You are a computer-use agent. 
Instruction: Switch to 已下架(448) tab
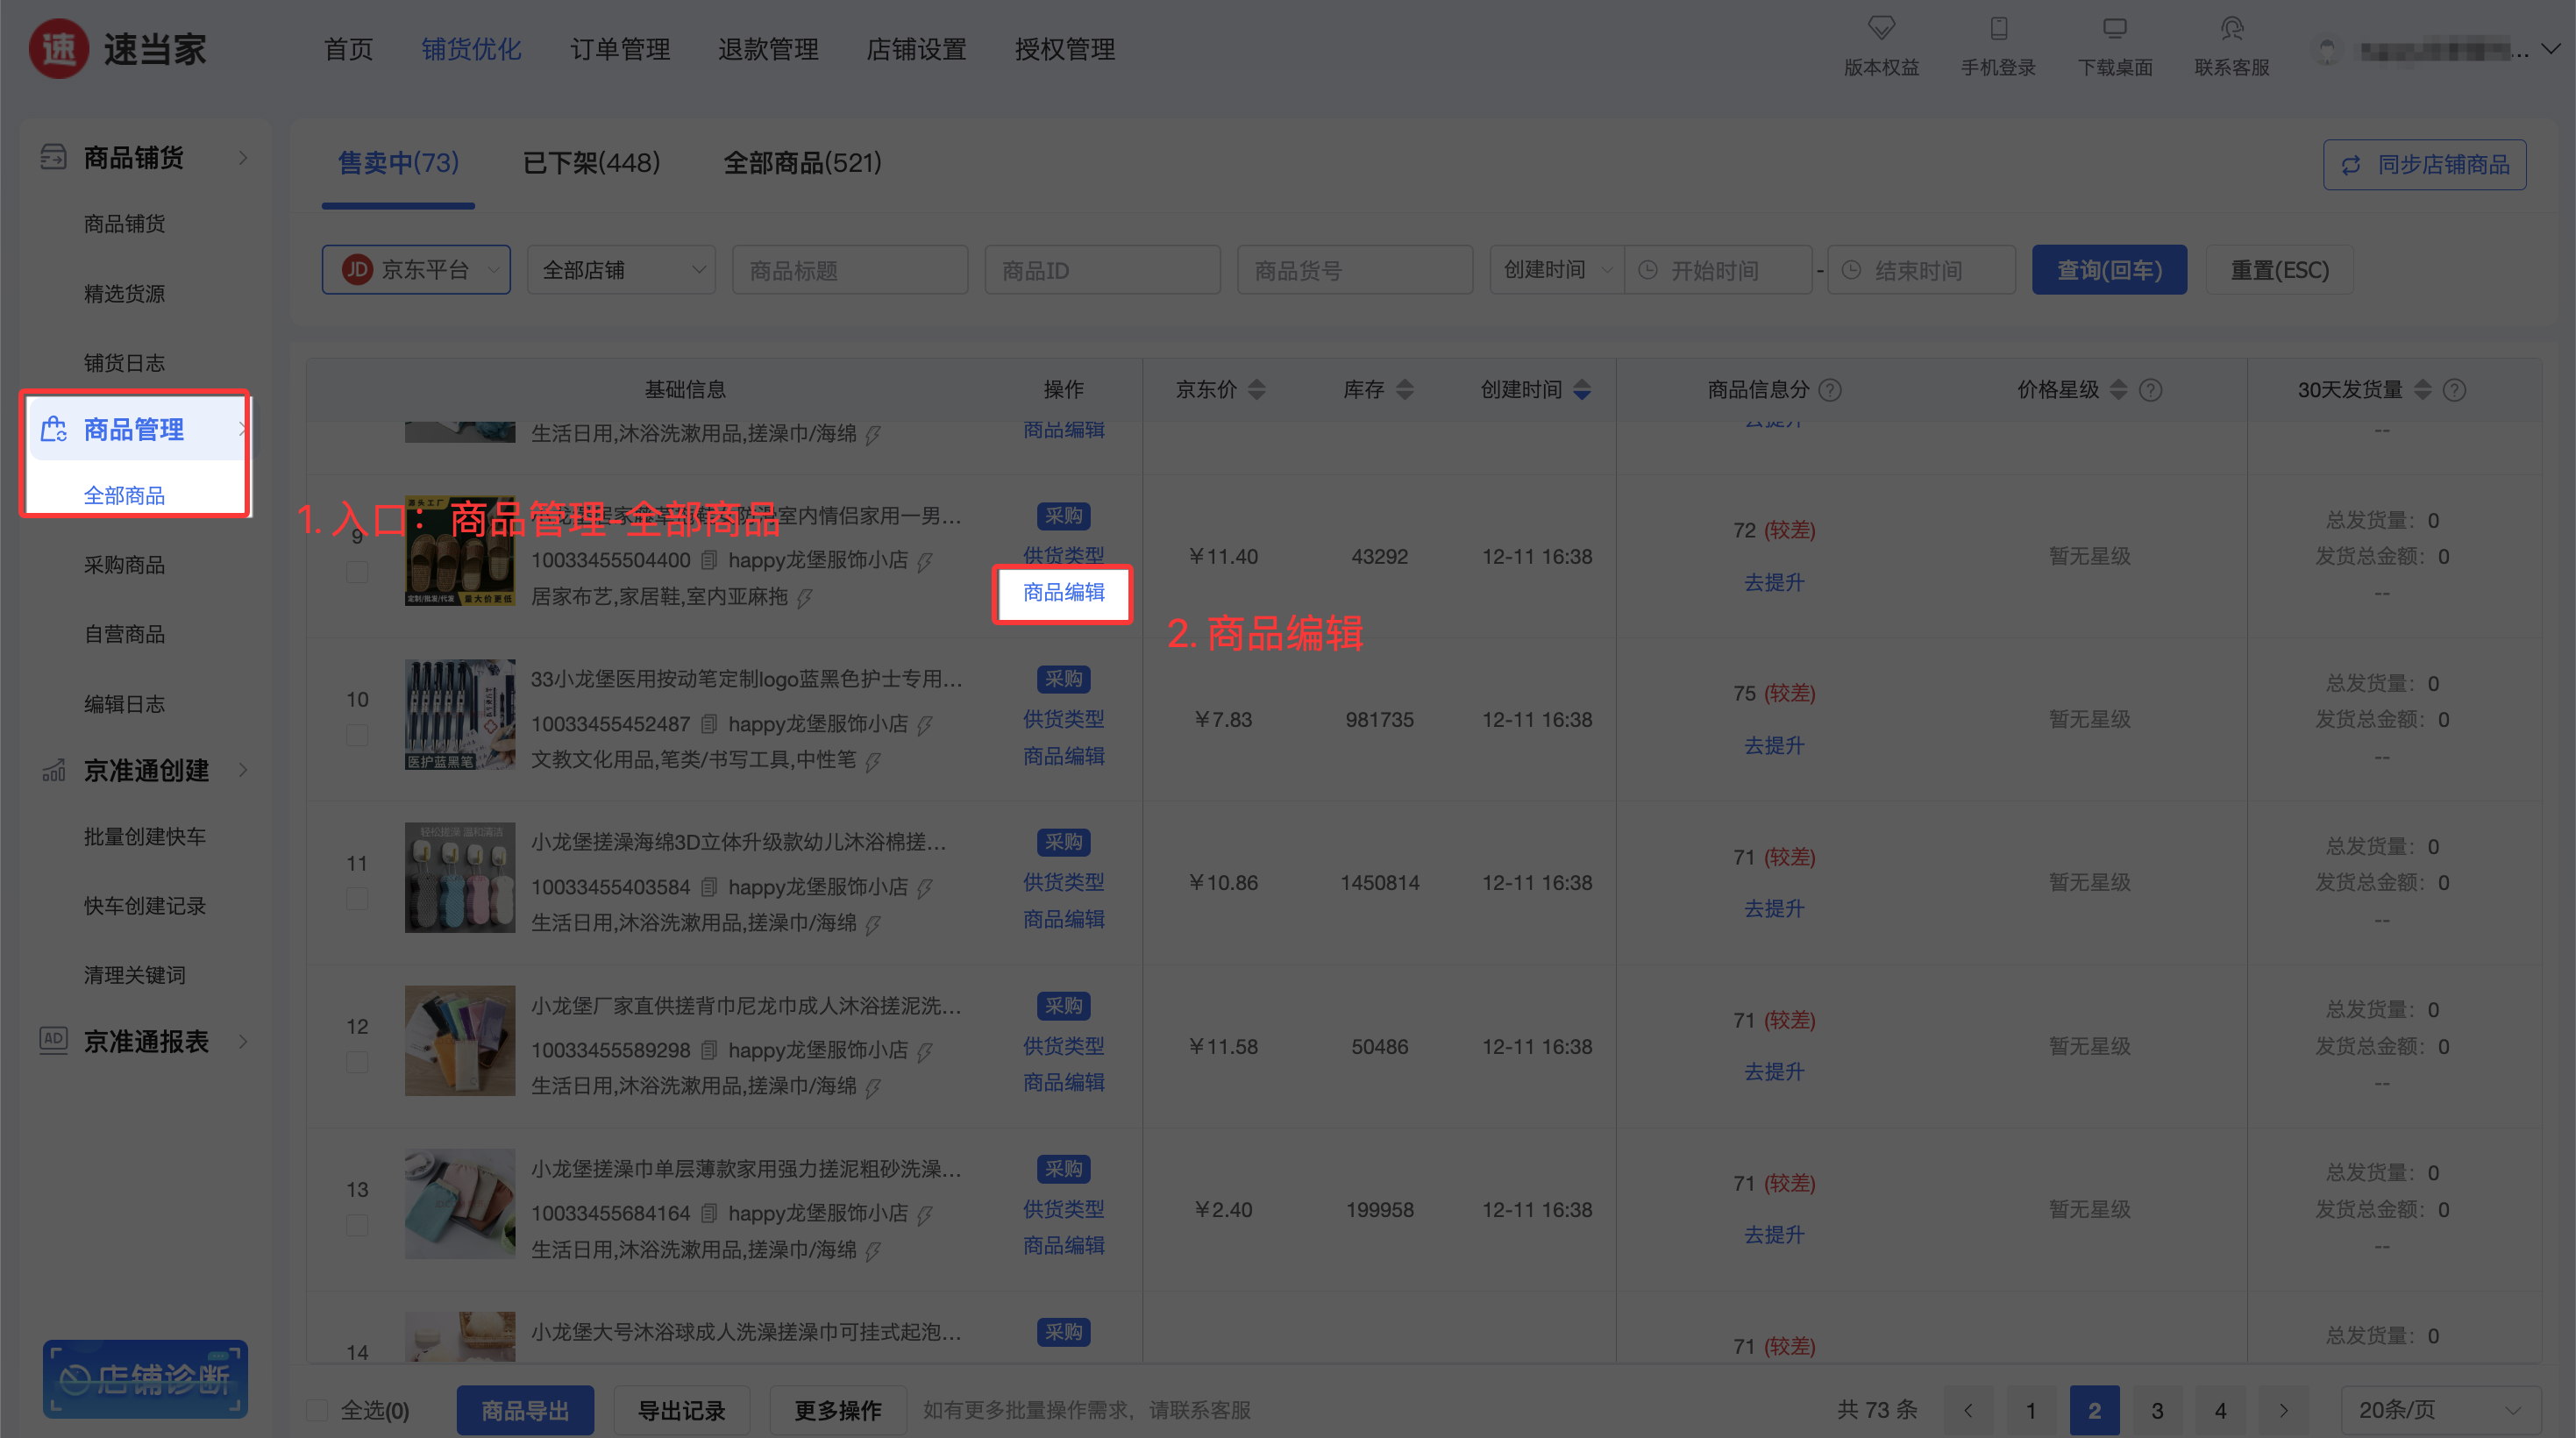[591, 162]
